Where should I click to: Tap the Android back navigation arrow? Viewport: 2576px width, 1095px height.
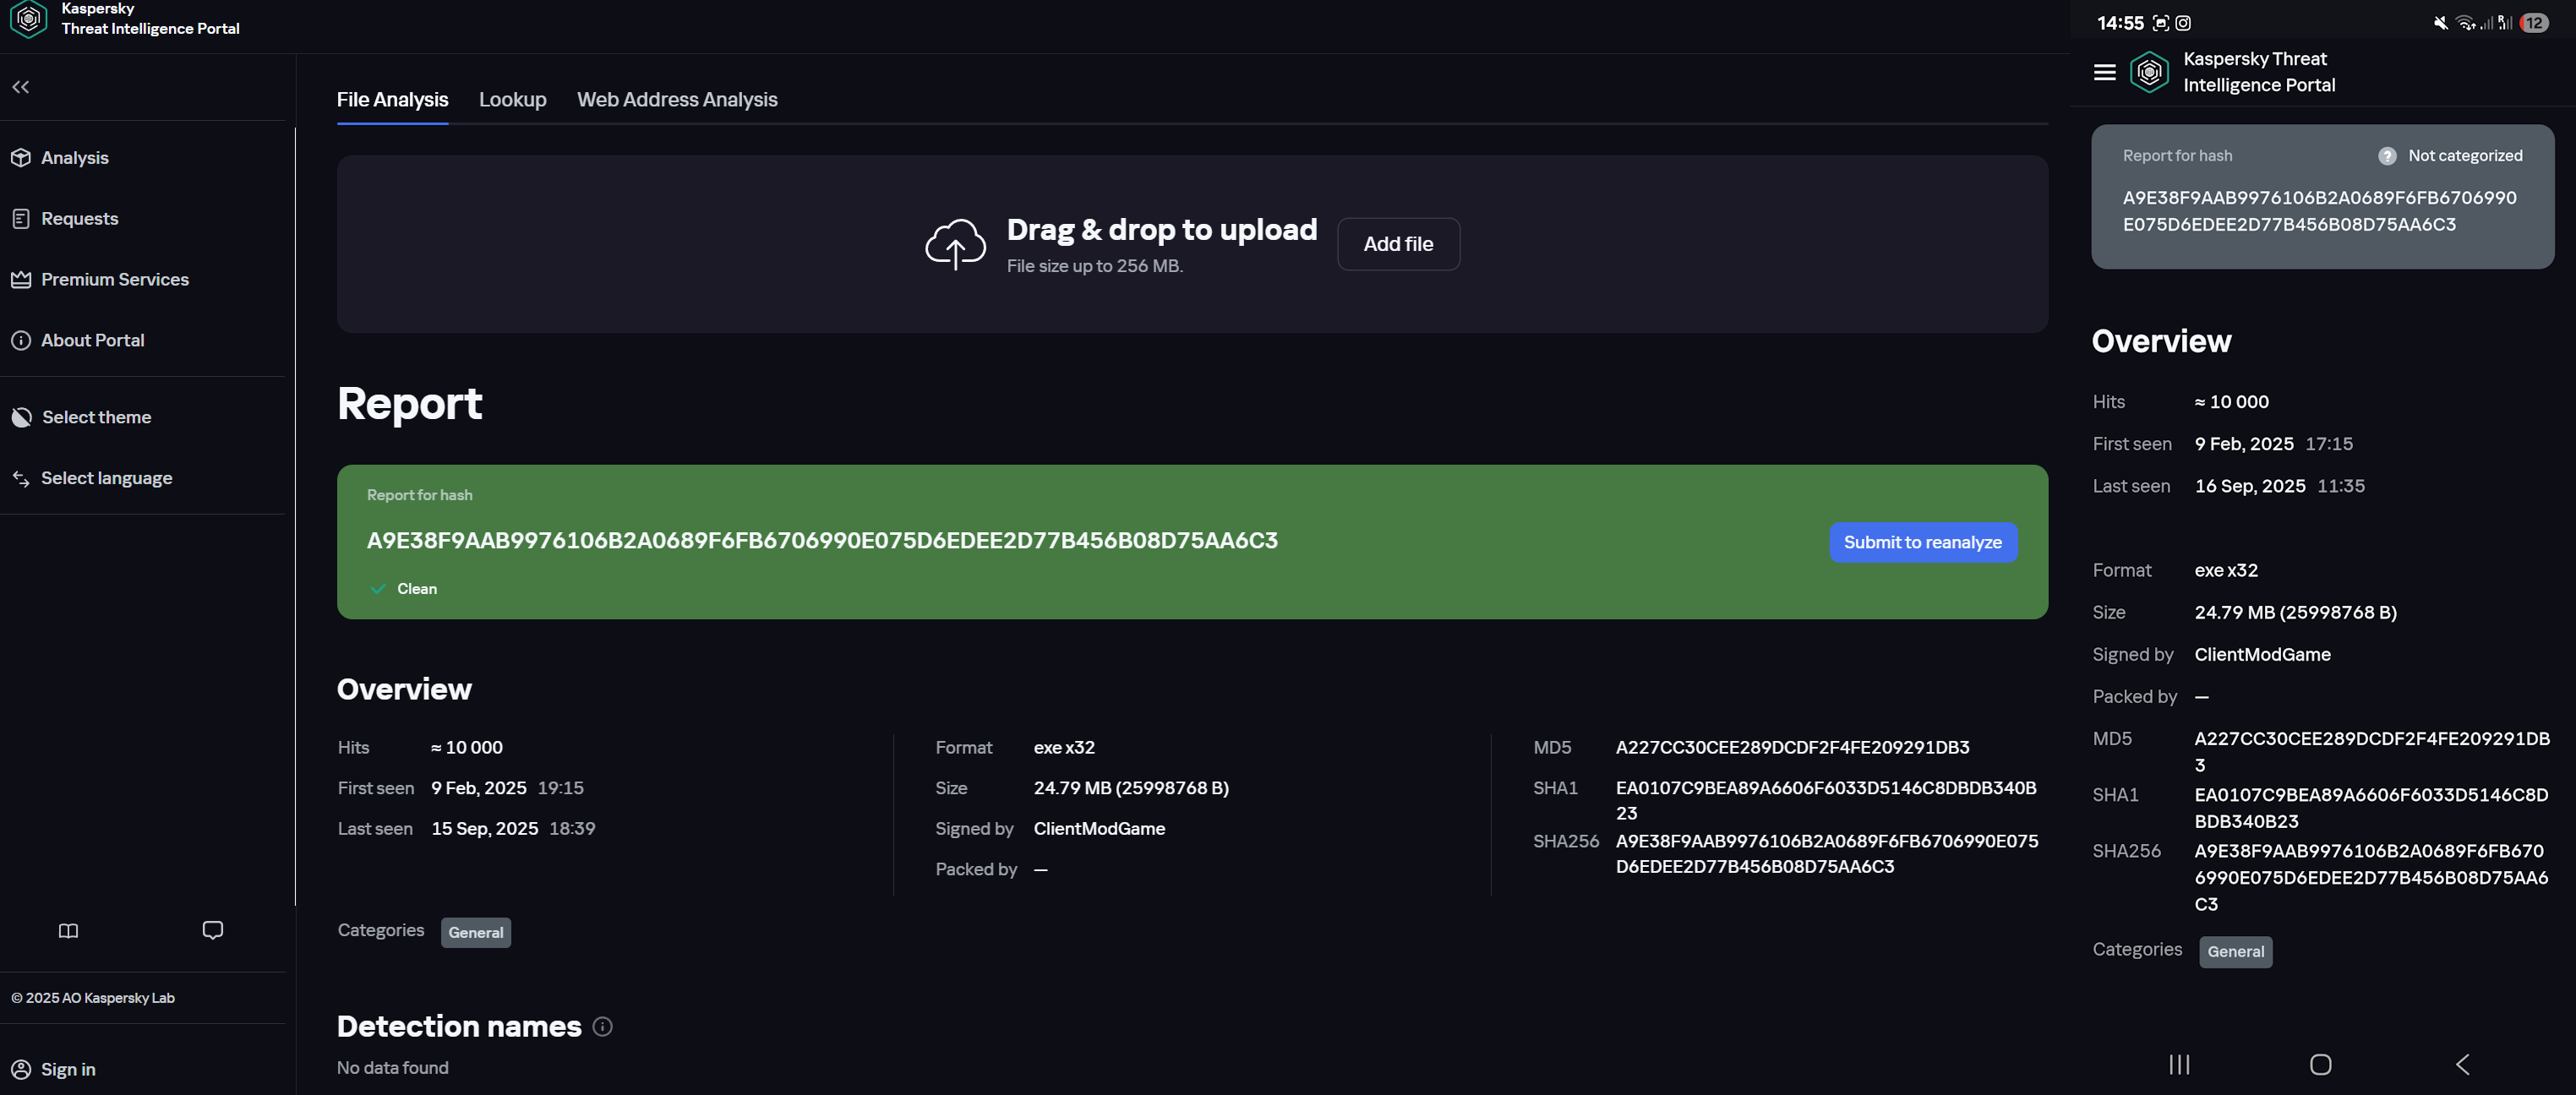(2462, 1064)
